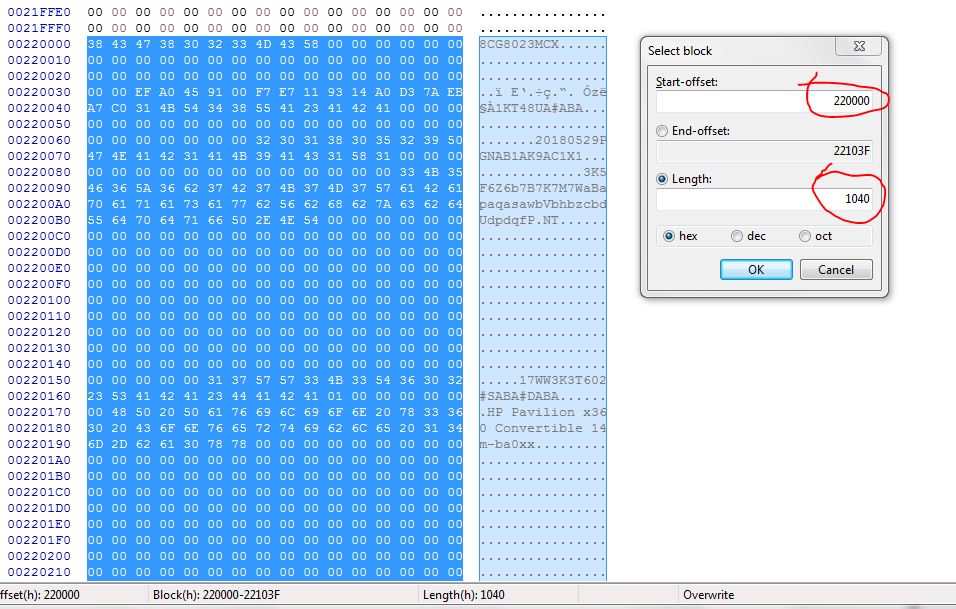The height and width of the screenshot is (609, 956).
Task: Click offset row 00220210
Action: [x=39, y=572]
